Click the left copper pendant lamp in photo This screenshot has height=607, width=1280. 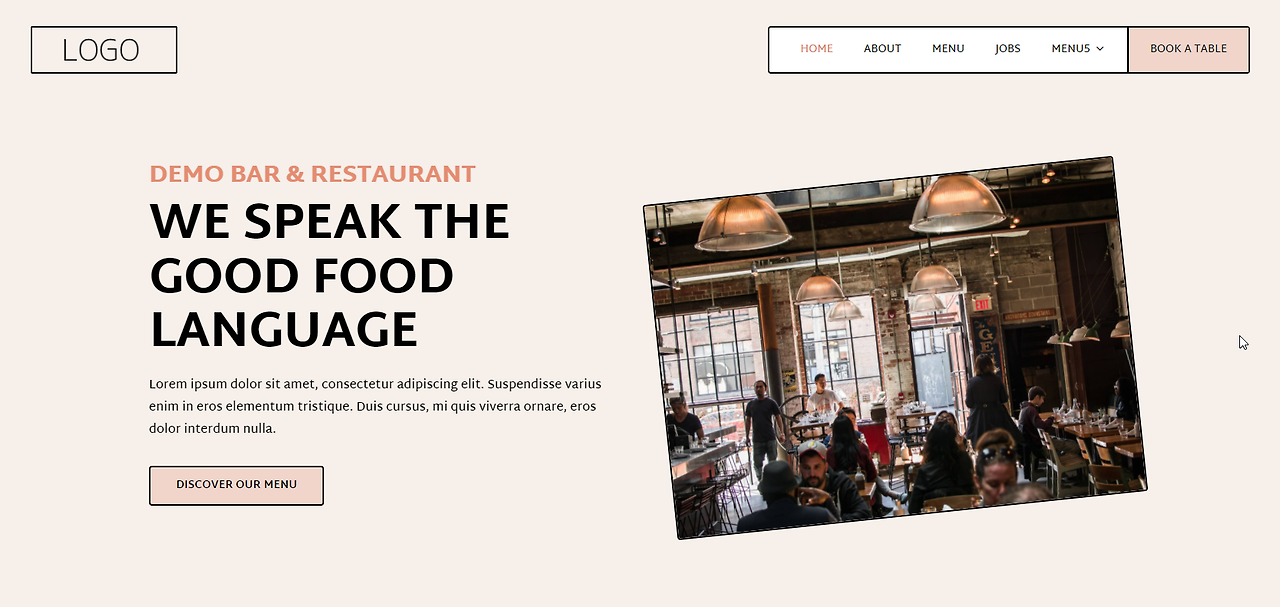coord(743,223)
